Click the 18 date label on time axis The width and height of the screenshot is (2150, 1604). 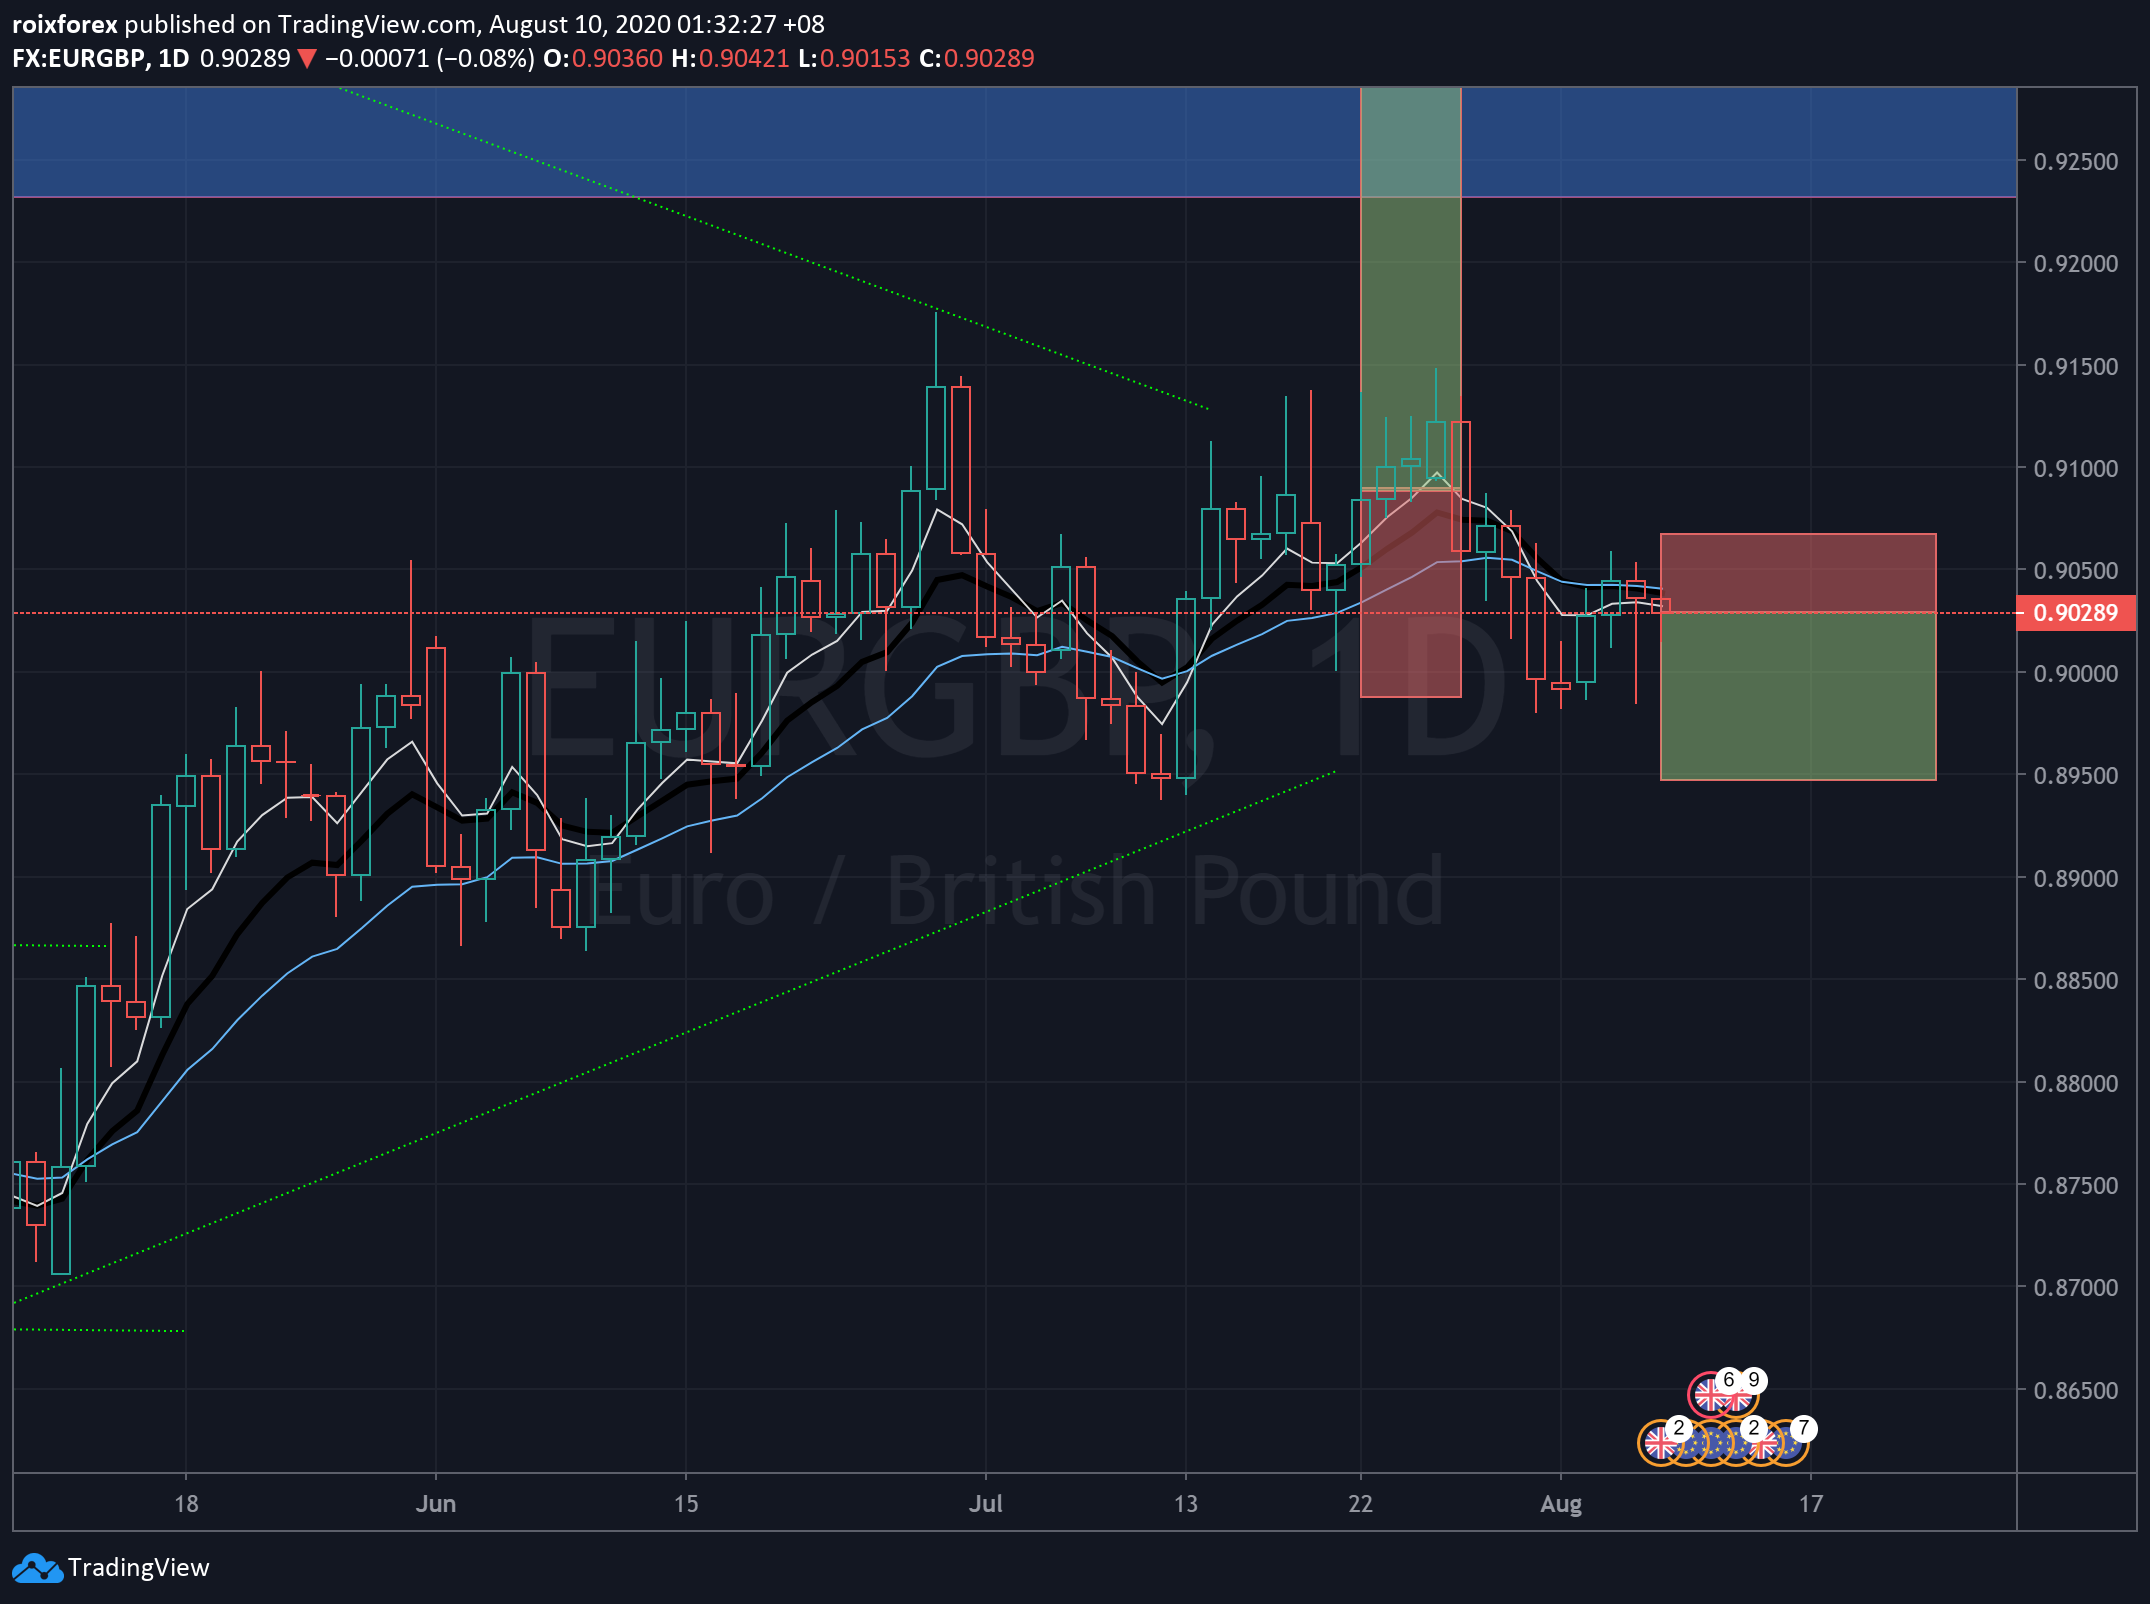tap(186, 1504)
